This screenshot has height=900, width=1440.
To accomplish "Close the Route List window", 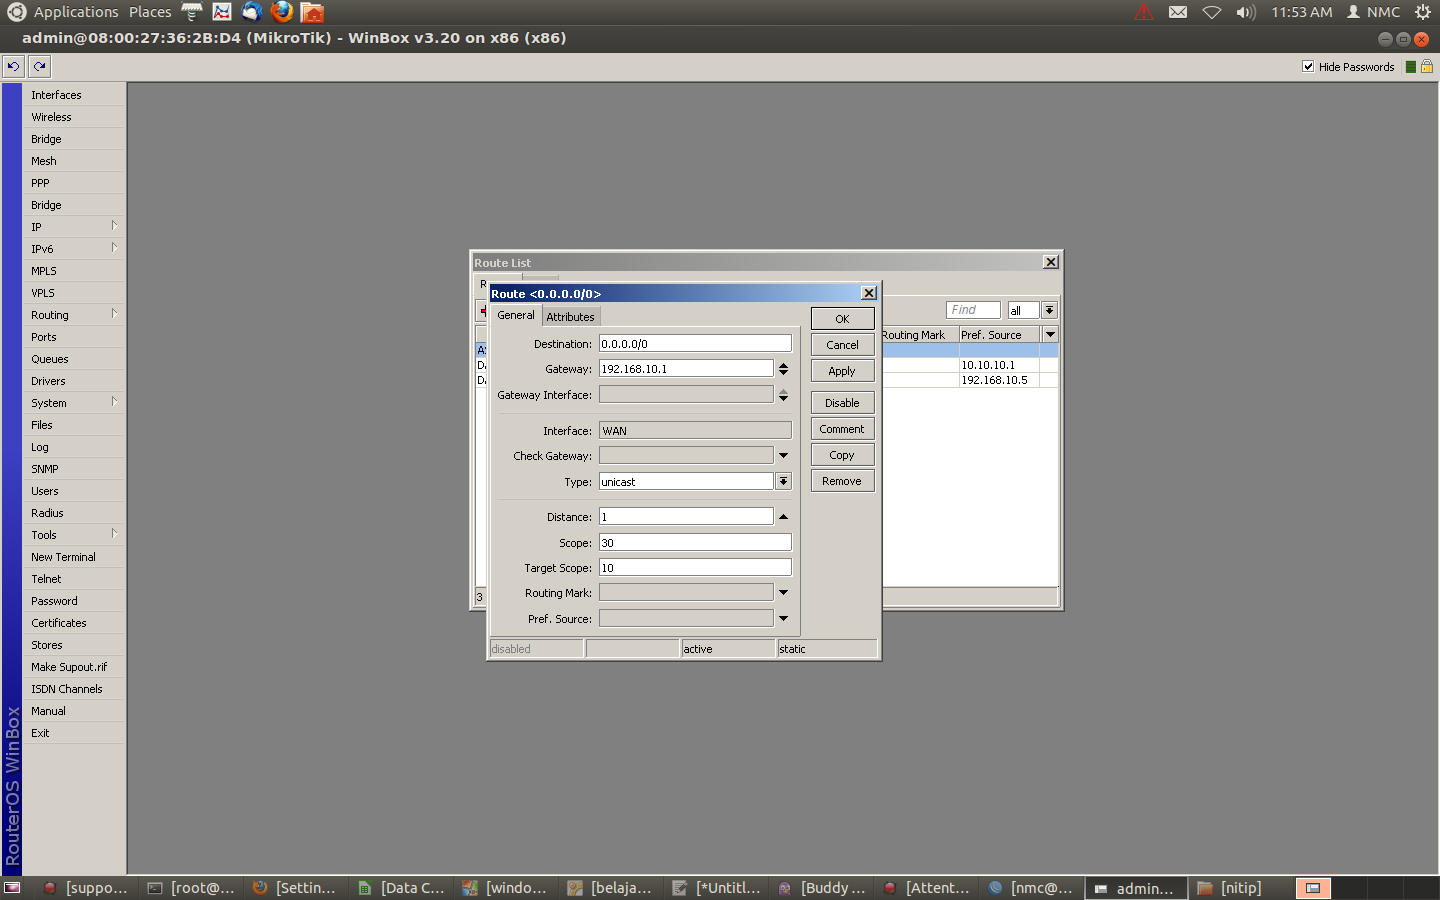I will pyautogui.click(x=1051, y=262).
